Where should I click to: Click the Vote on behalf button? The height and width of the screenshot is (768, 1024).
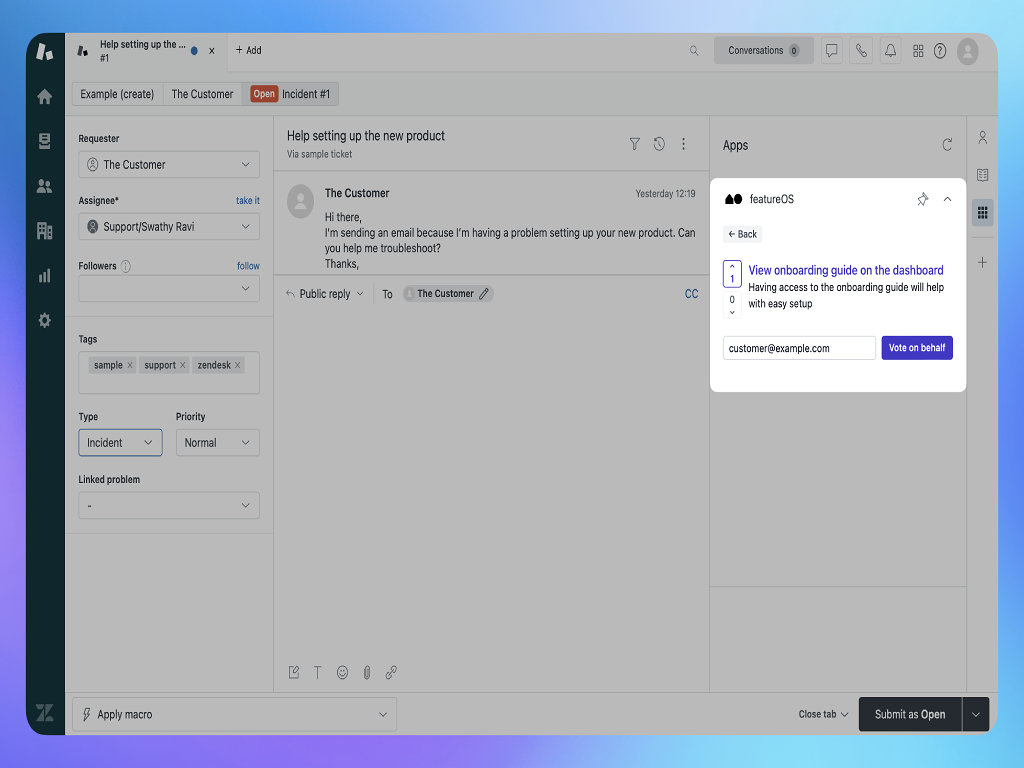coord(916,348)
